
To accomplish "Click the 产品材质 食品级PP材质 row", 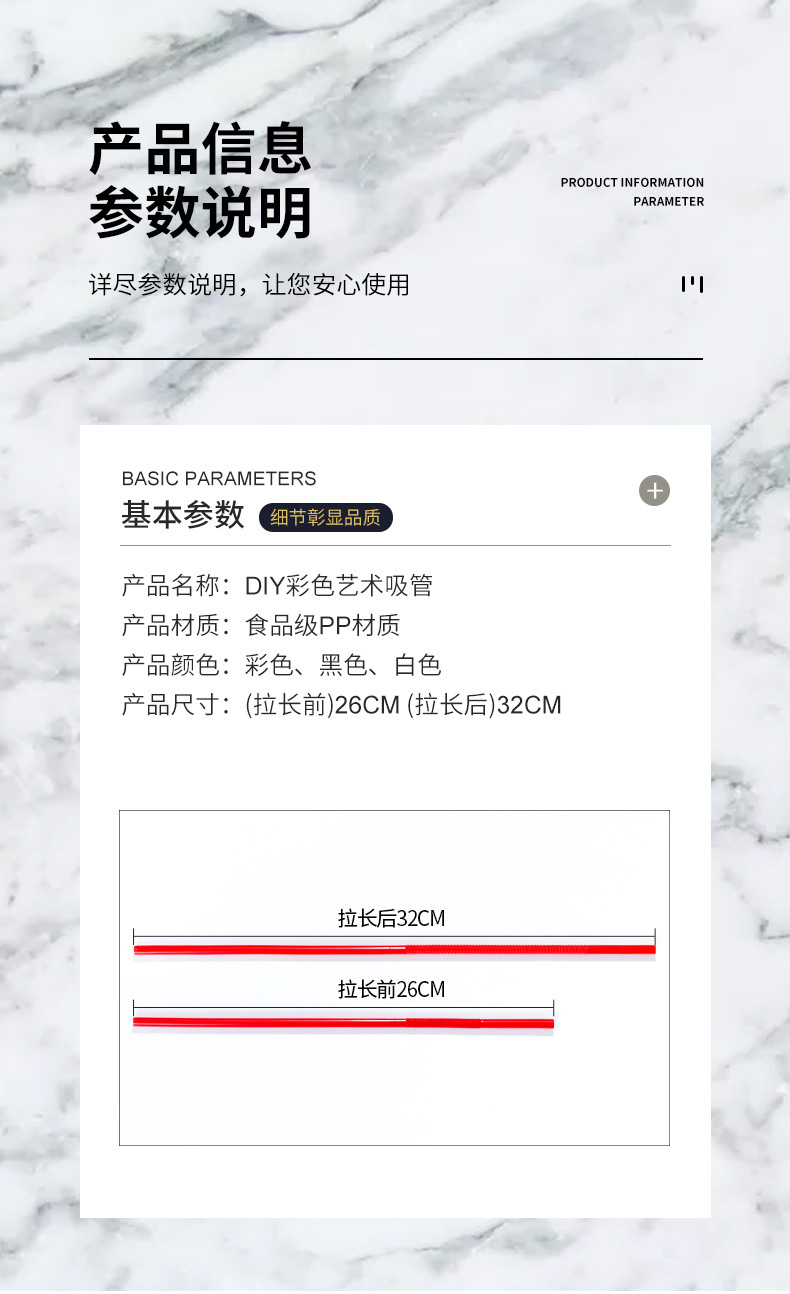I will coord(261,625).
